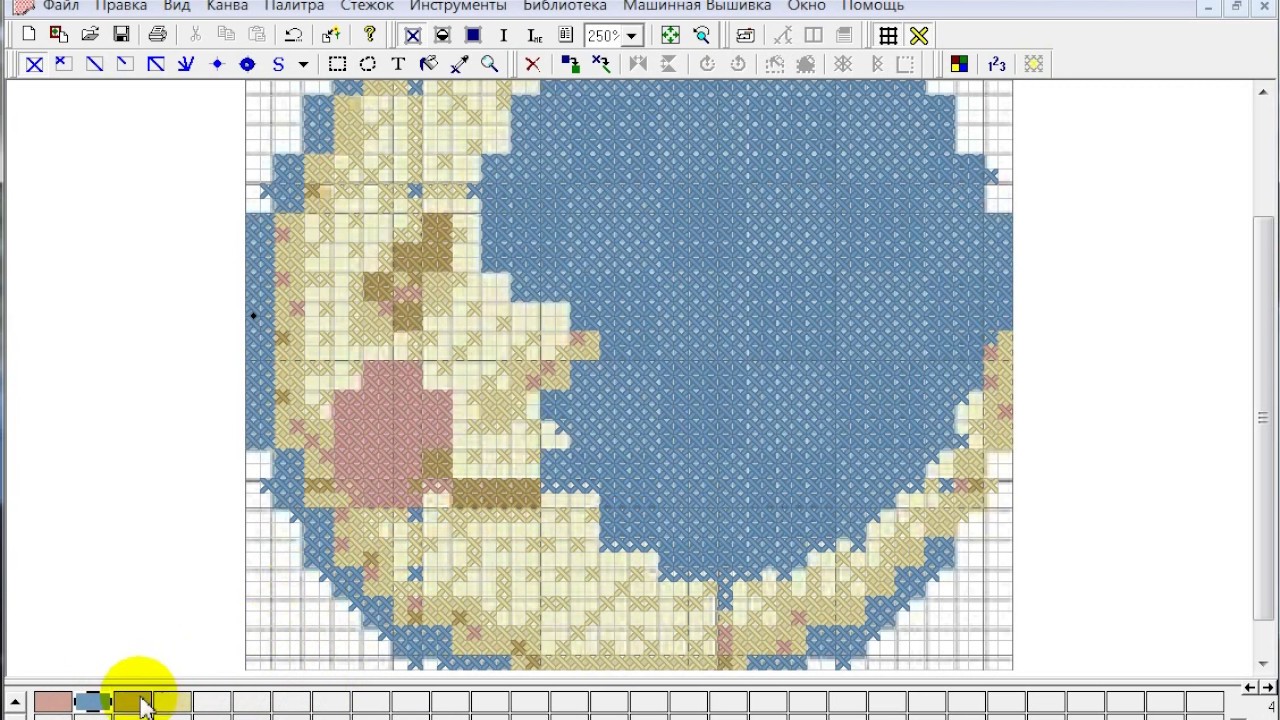Click the palette right arrow button

pos(1267,688)
